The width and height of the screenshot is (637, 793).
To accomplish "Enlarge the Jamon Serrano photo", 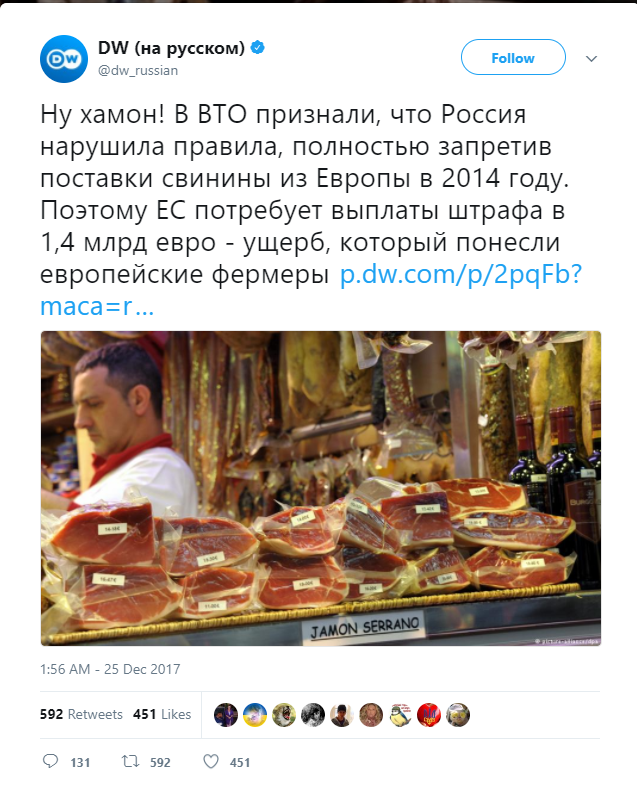I will [x=321, y=489].
